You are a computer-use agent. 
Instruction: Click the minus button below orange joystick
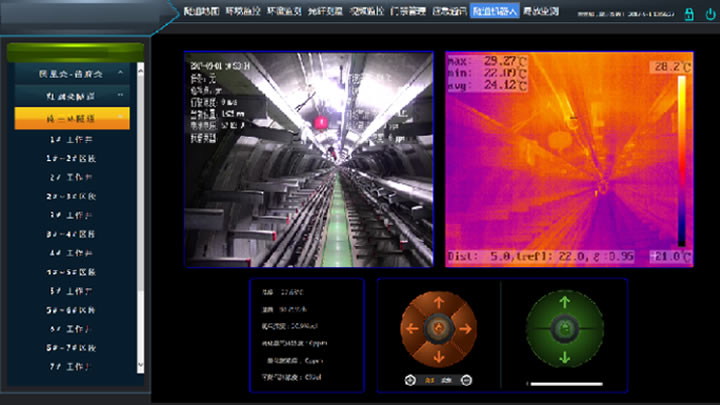[466, 380]
